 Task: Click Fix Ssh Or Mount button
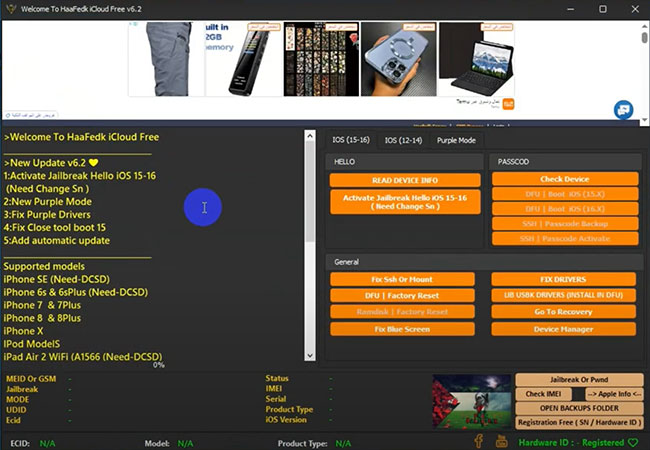pyautogui.click(x=402, y=279)
